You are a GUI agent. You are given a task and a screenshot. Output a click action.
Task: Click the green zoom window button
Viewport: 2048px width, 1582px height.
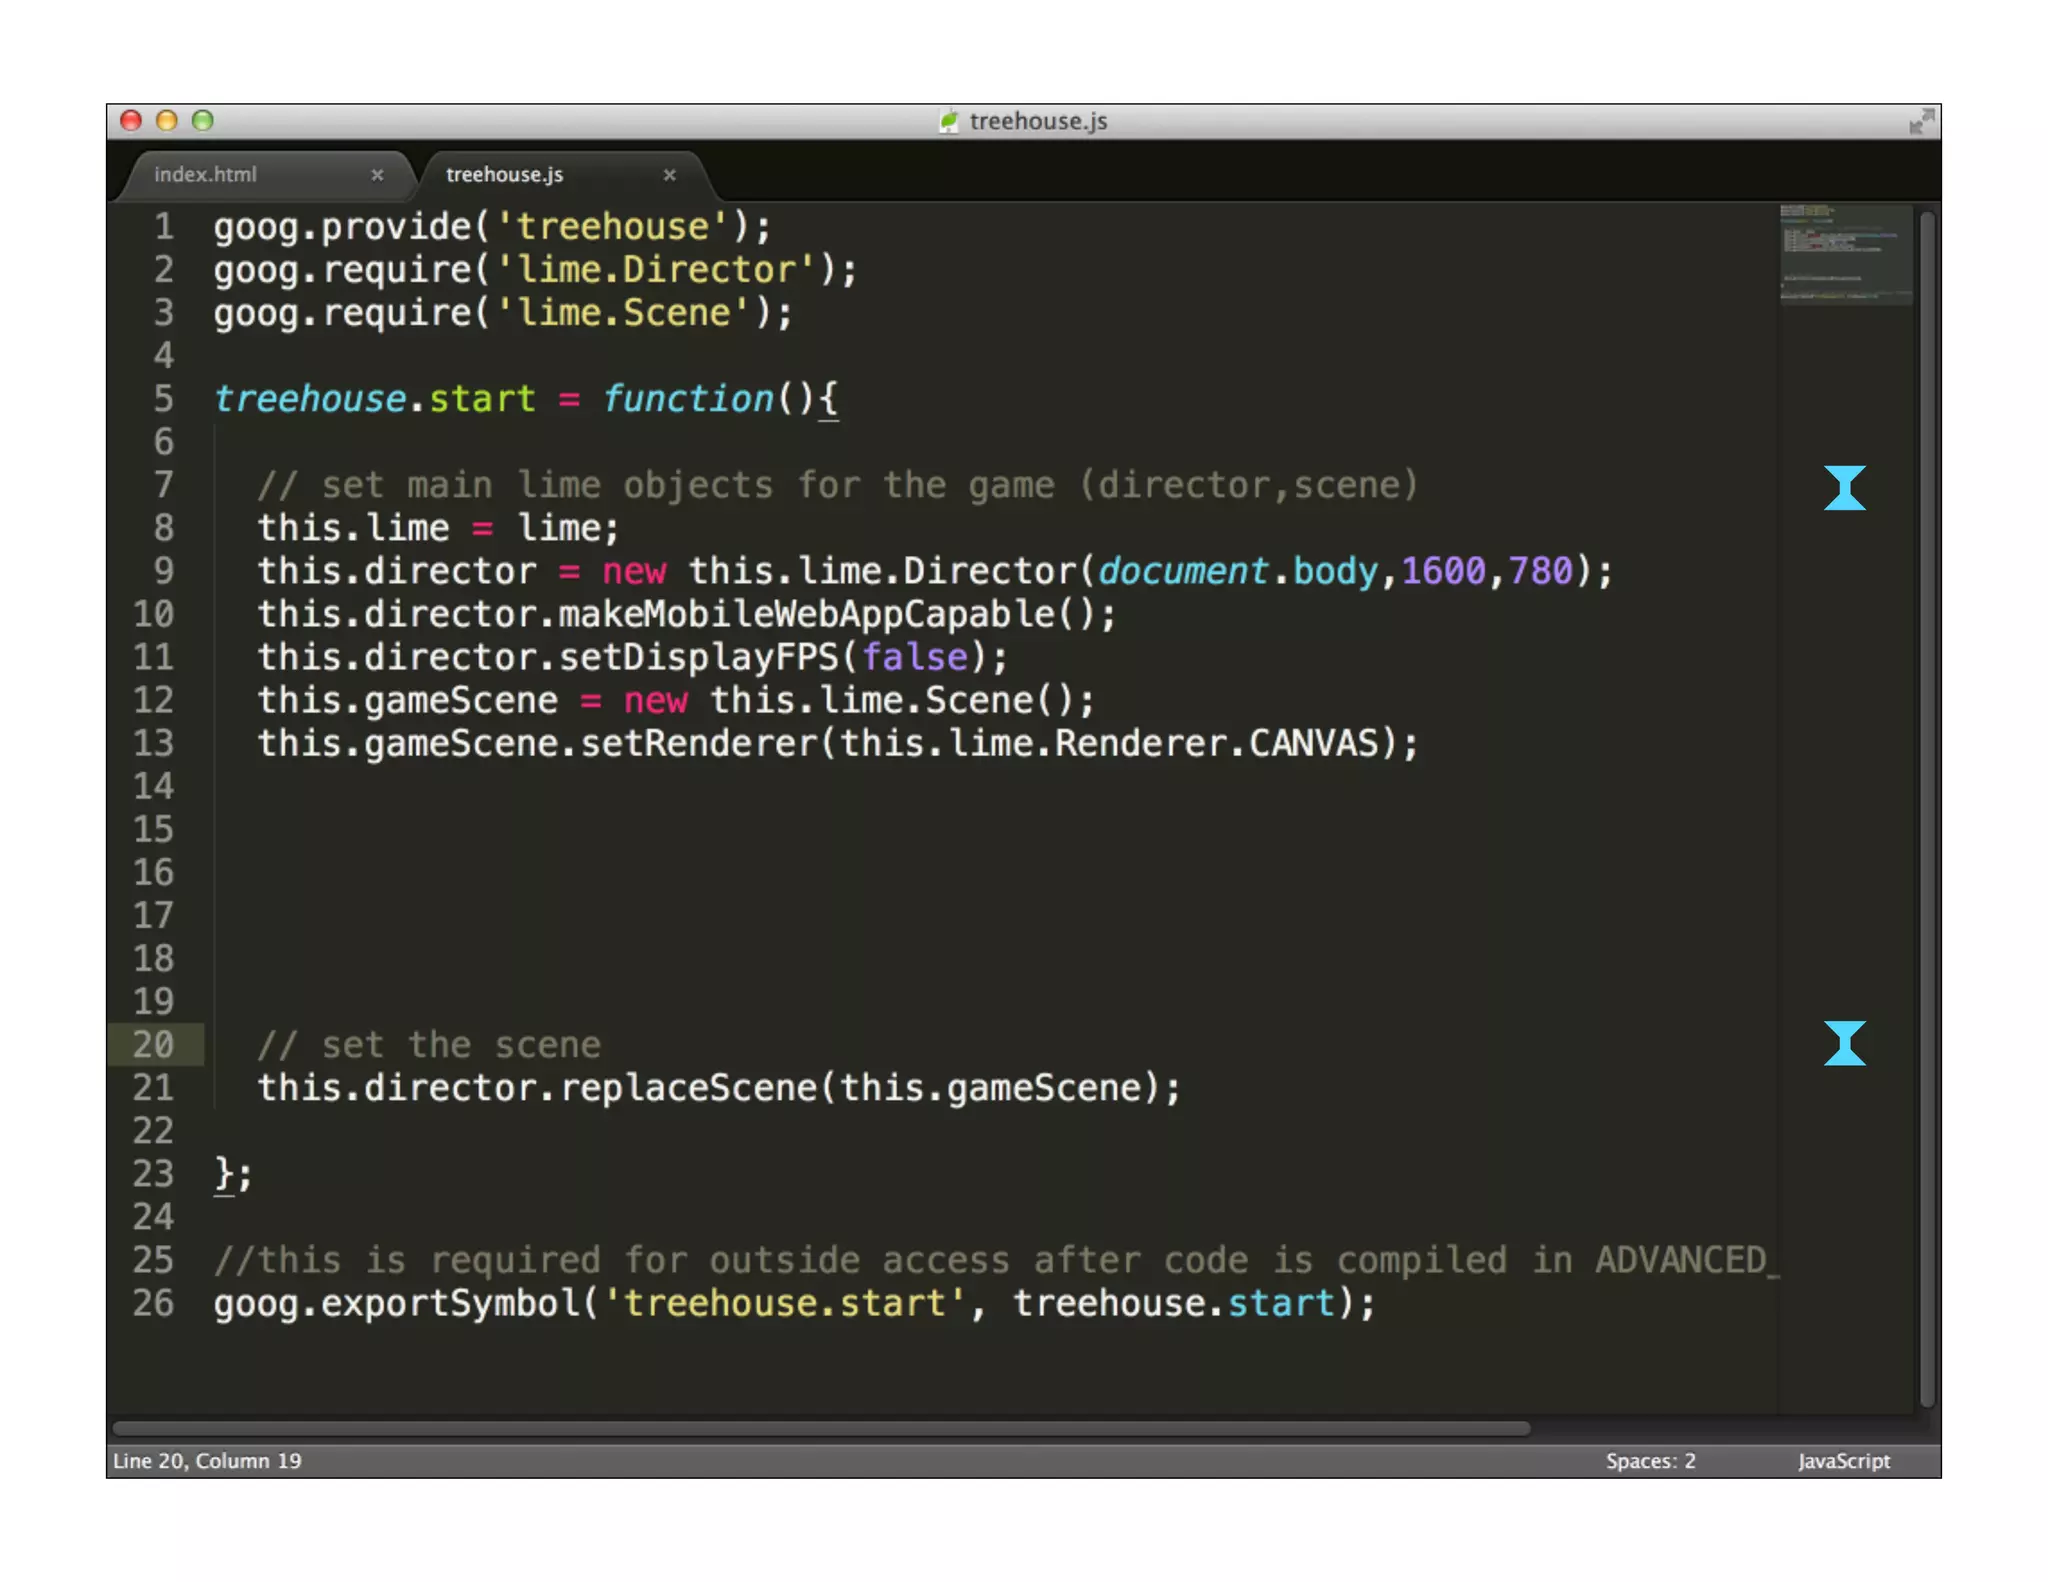203,121
